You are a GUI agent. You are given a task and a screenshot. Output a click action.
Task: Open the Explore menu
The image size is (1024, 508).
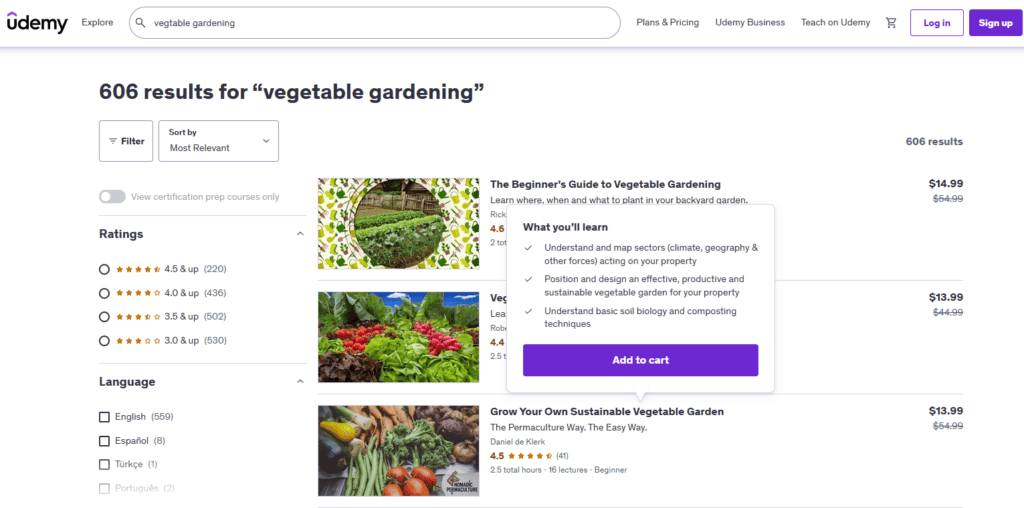point(97,23)
